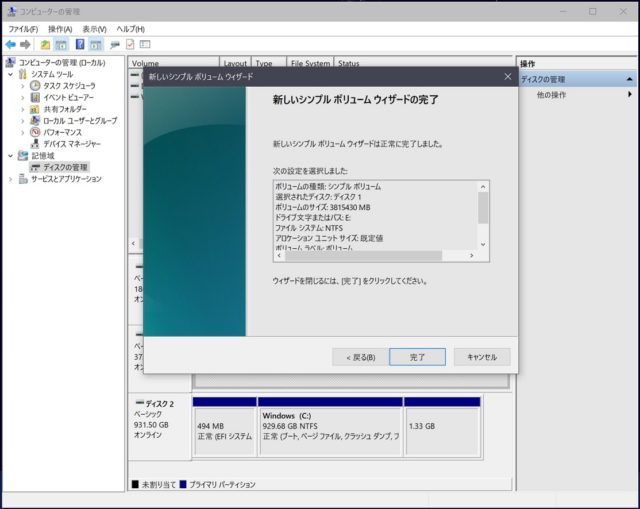Expand the サービスとアプリケーション arrow
Screen dimensions: 640x509
[x=11, y=179]
